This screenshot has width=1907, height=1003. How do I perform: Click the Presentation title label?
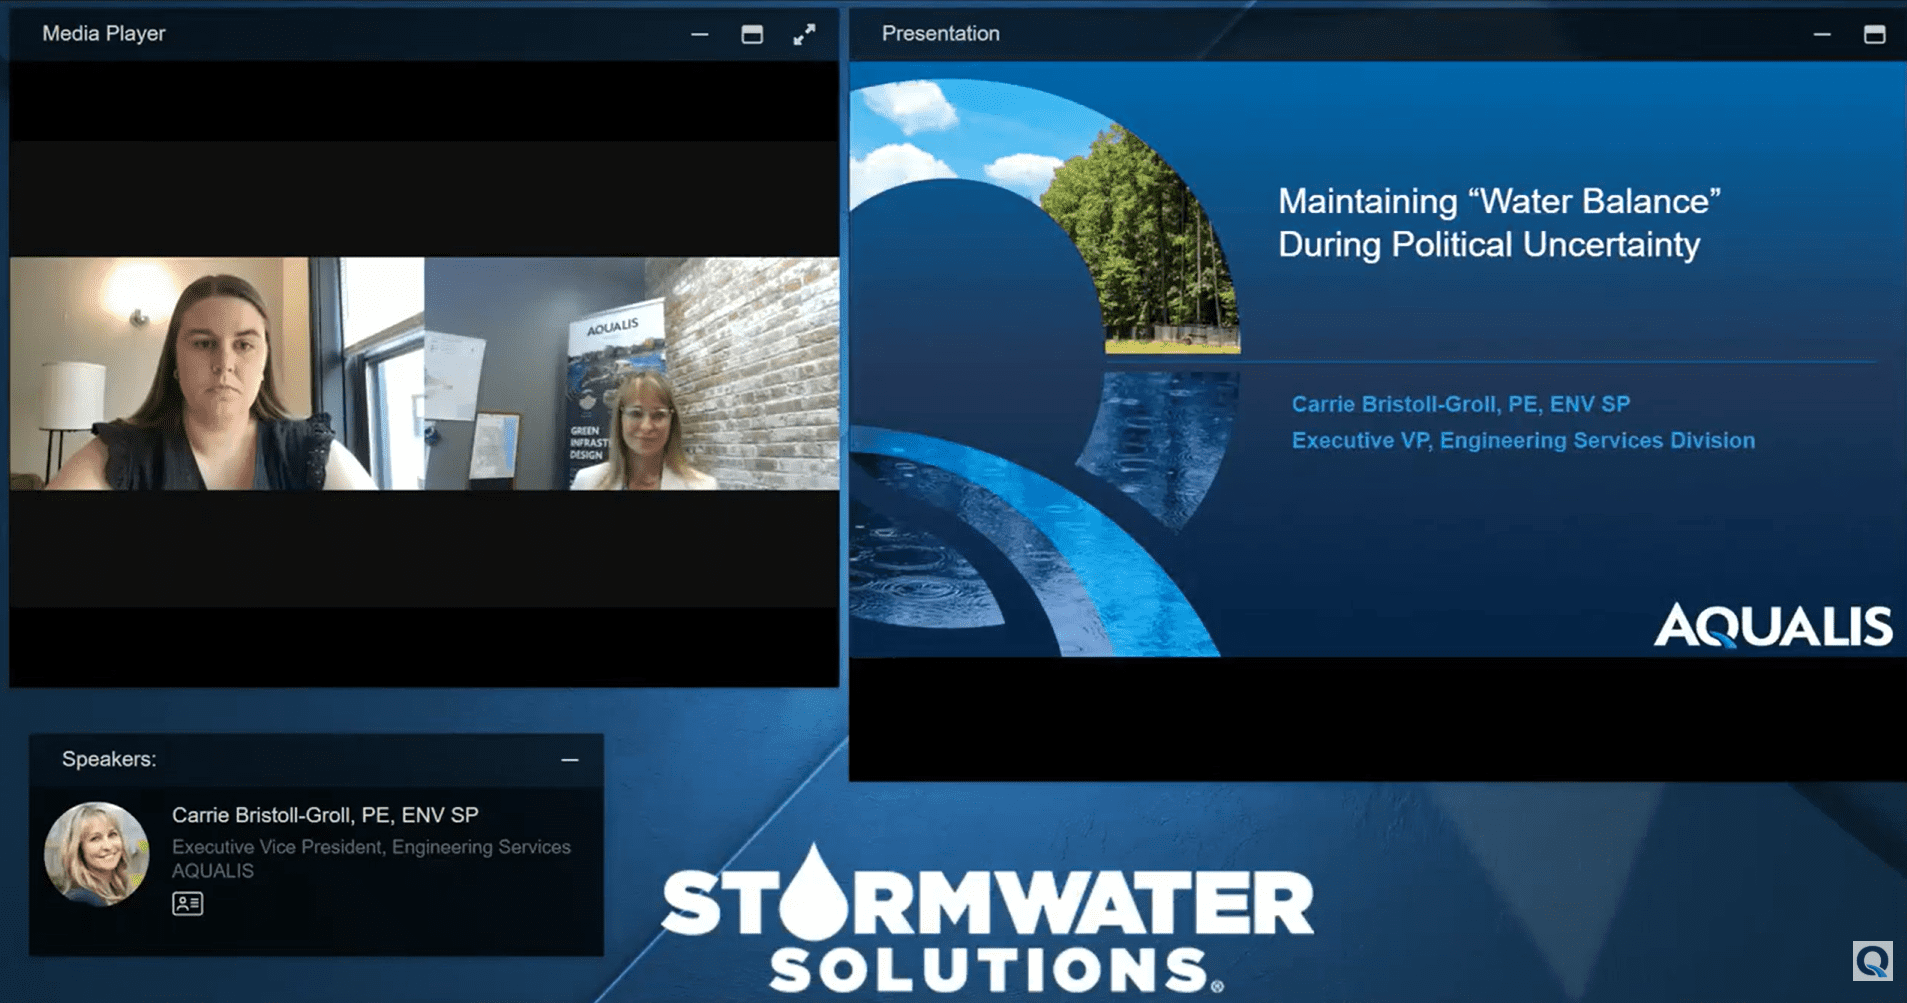(940, 34)
